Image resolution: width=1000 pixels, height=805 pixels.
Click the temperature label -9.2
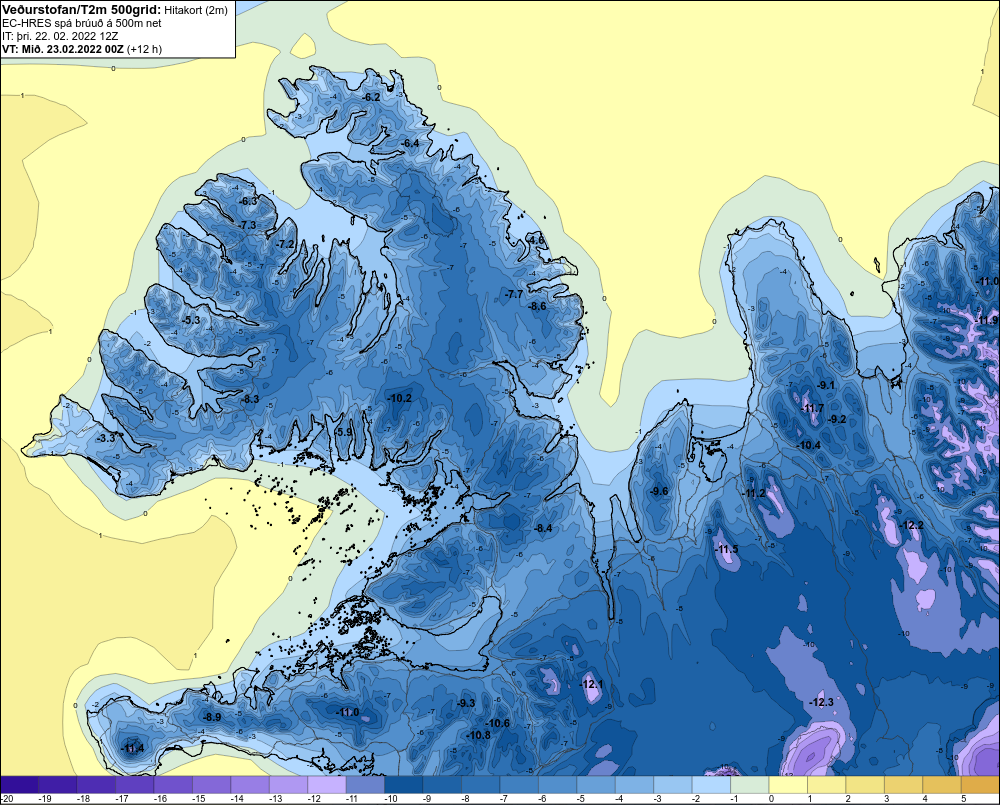837,419
